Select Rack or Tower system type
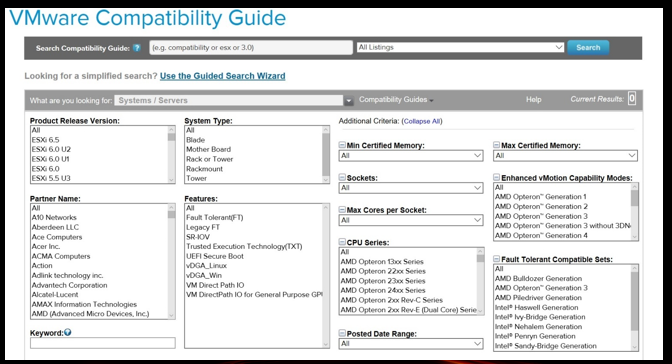Image resolution: width=672 pixels, height=364 pixels. tap(210, 159)
